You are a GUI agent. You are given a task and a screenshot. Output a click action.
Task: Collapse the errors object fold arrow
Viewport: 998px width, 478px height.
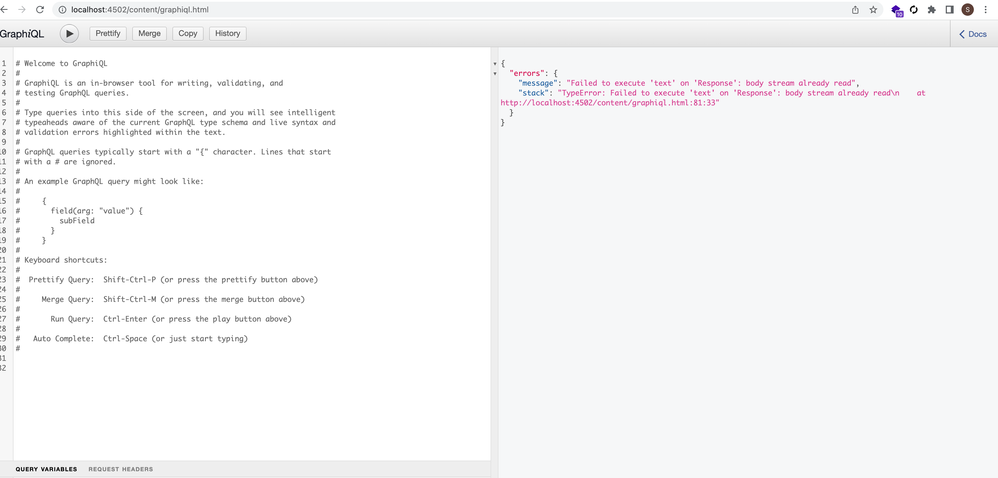coord(495,74)
